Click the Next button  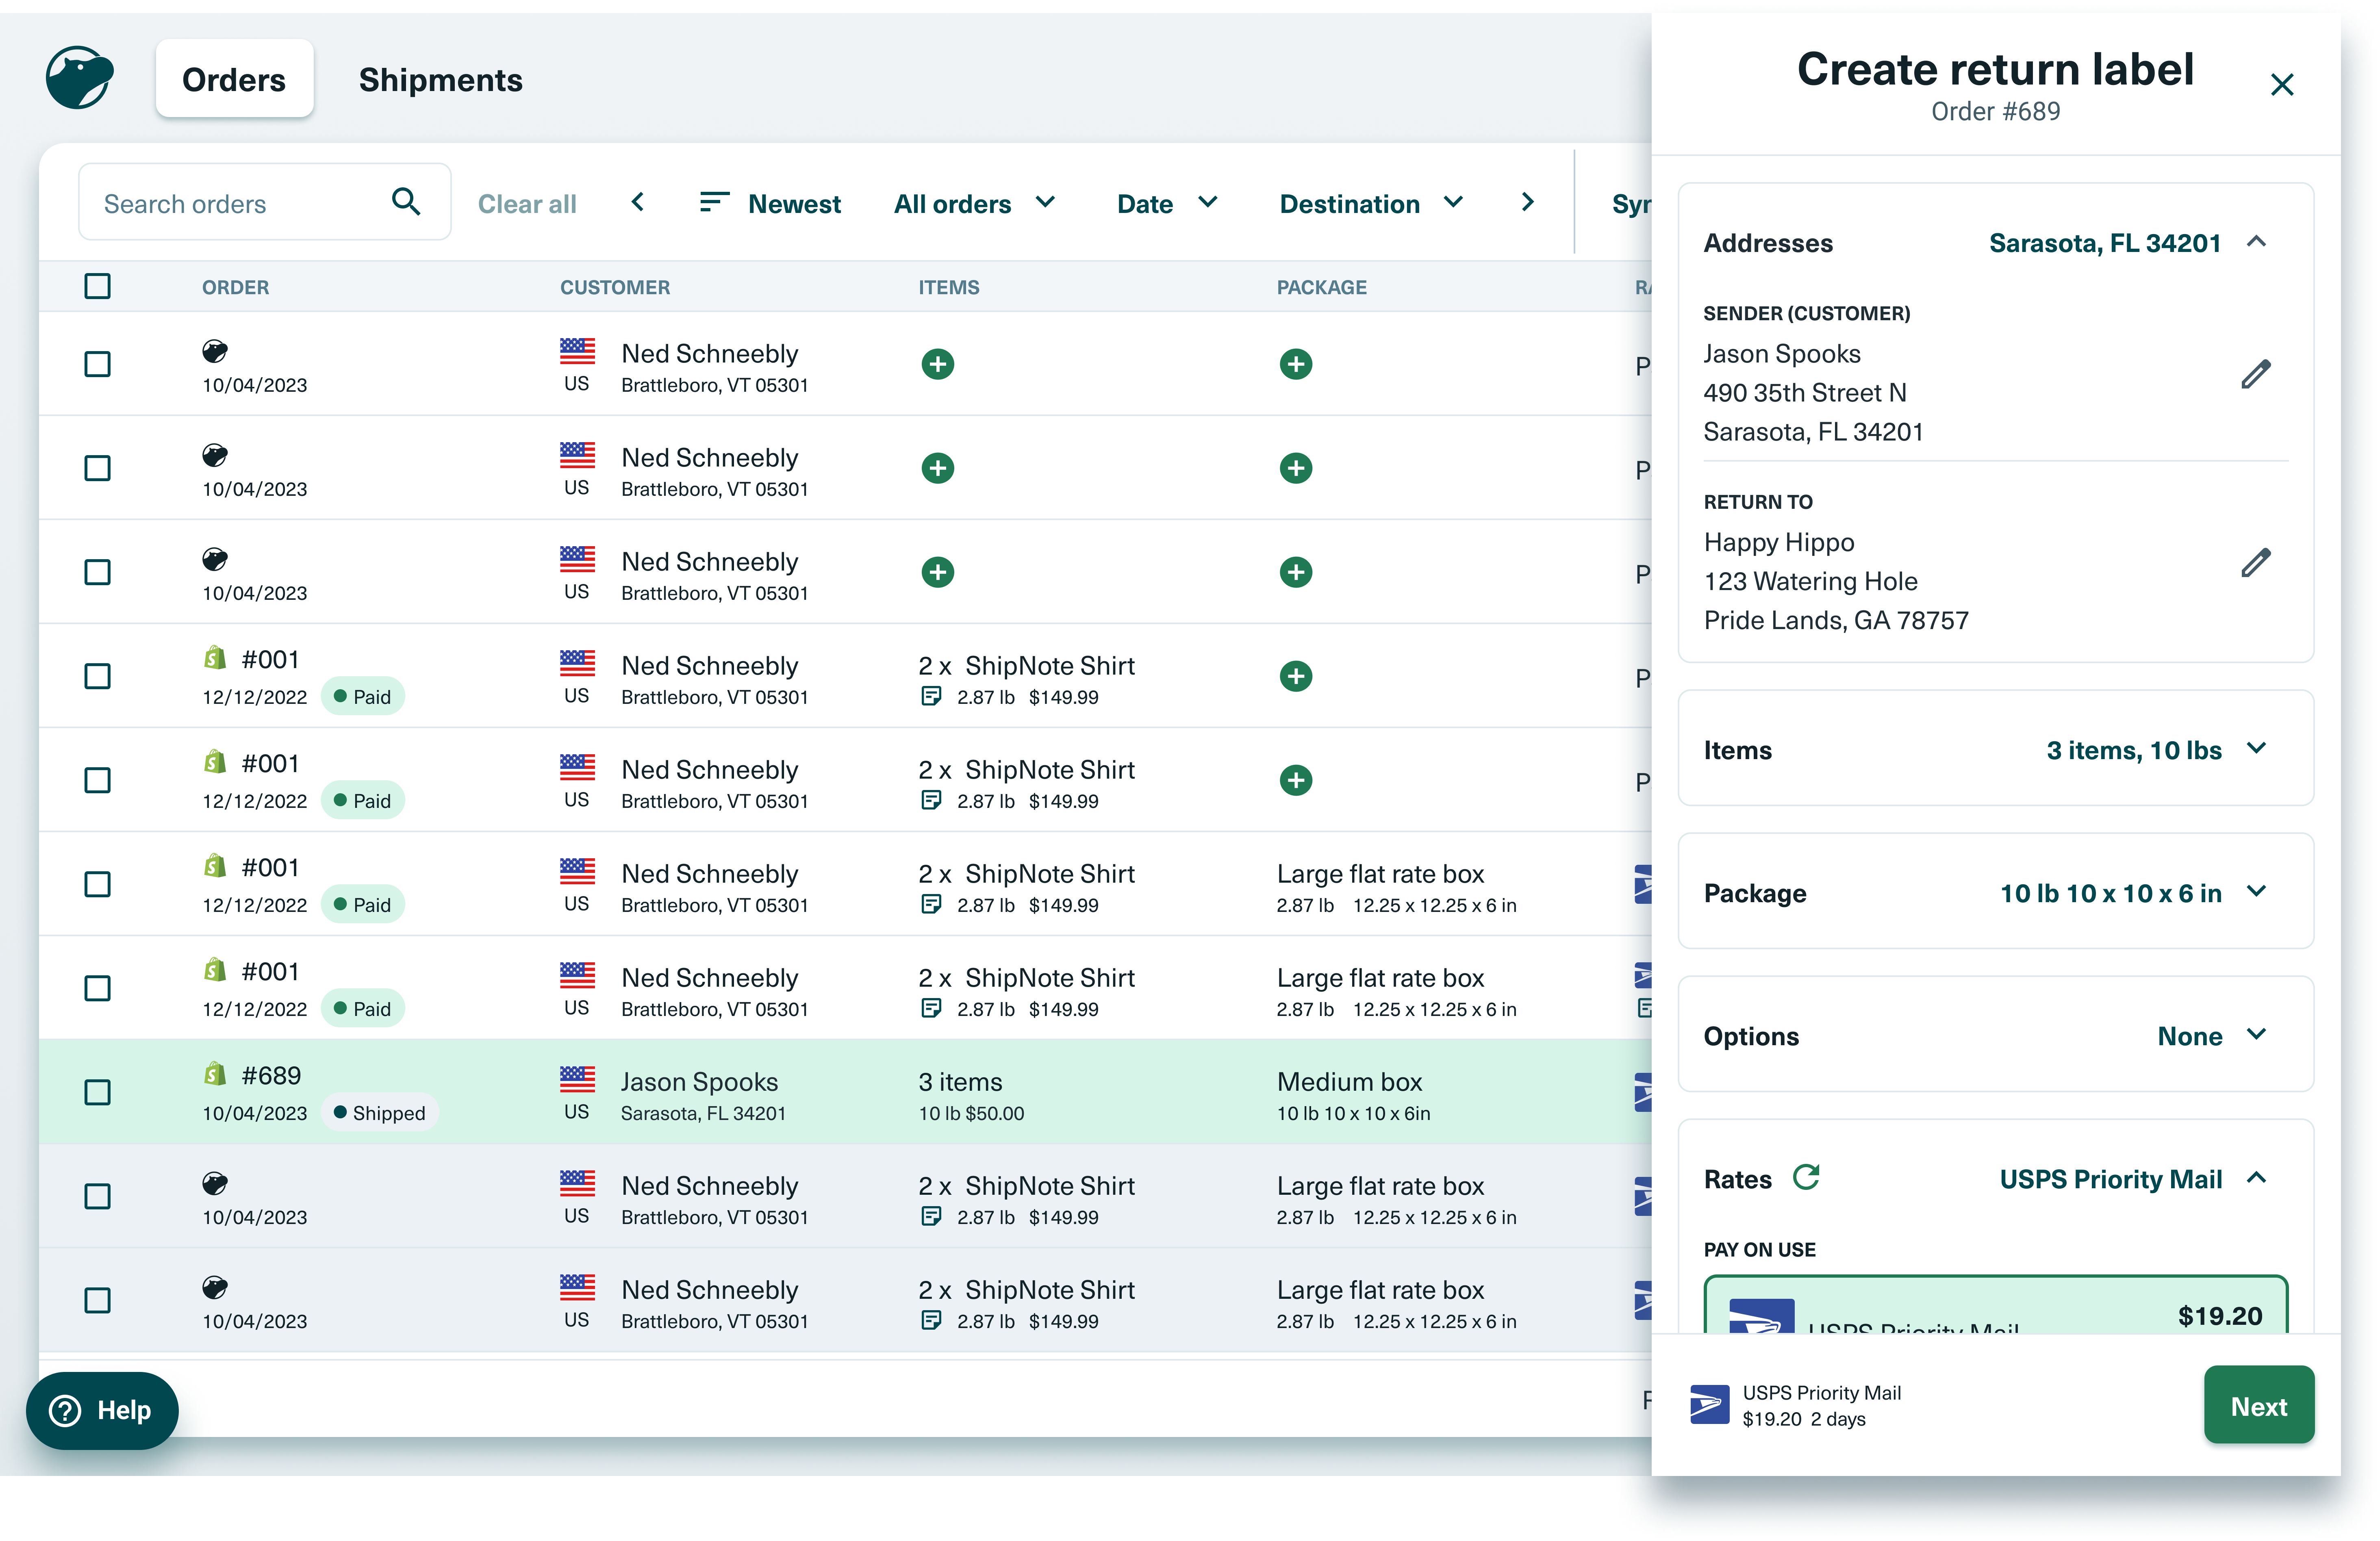[x=2258, y=1405]
